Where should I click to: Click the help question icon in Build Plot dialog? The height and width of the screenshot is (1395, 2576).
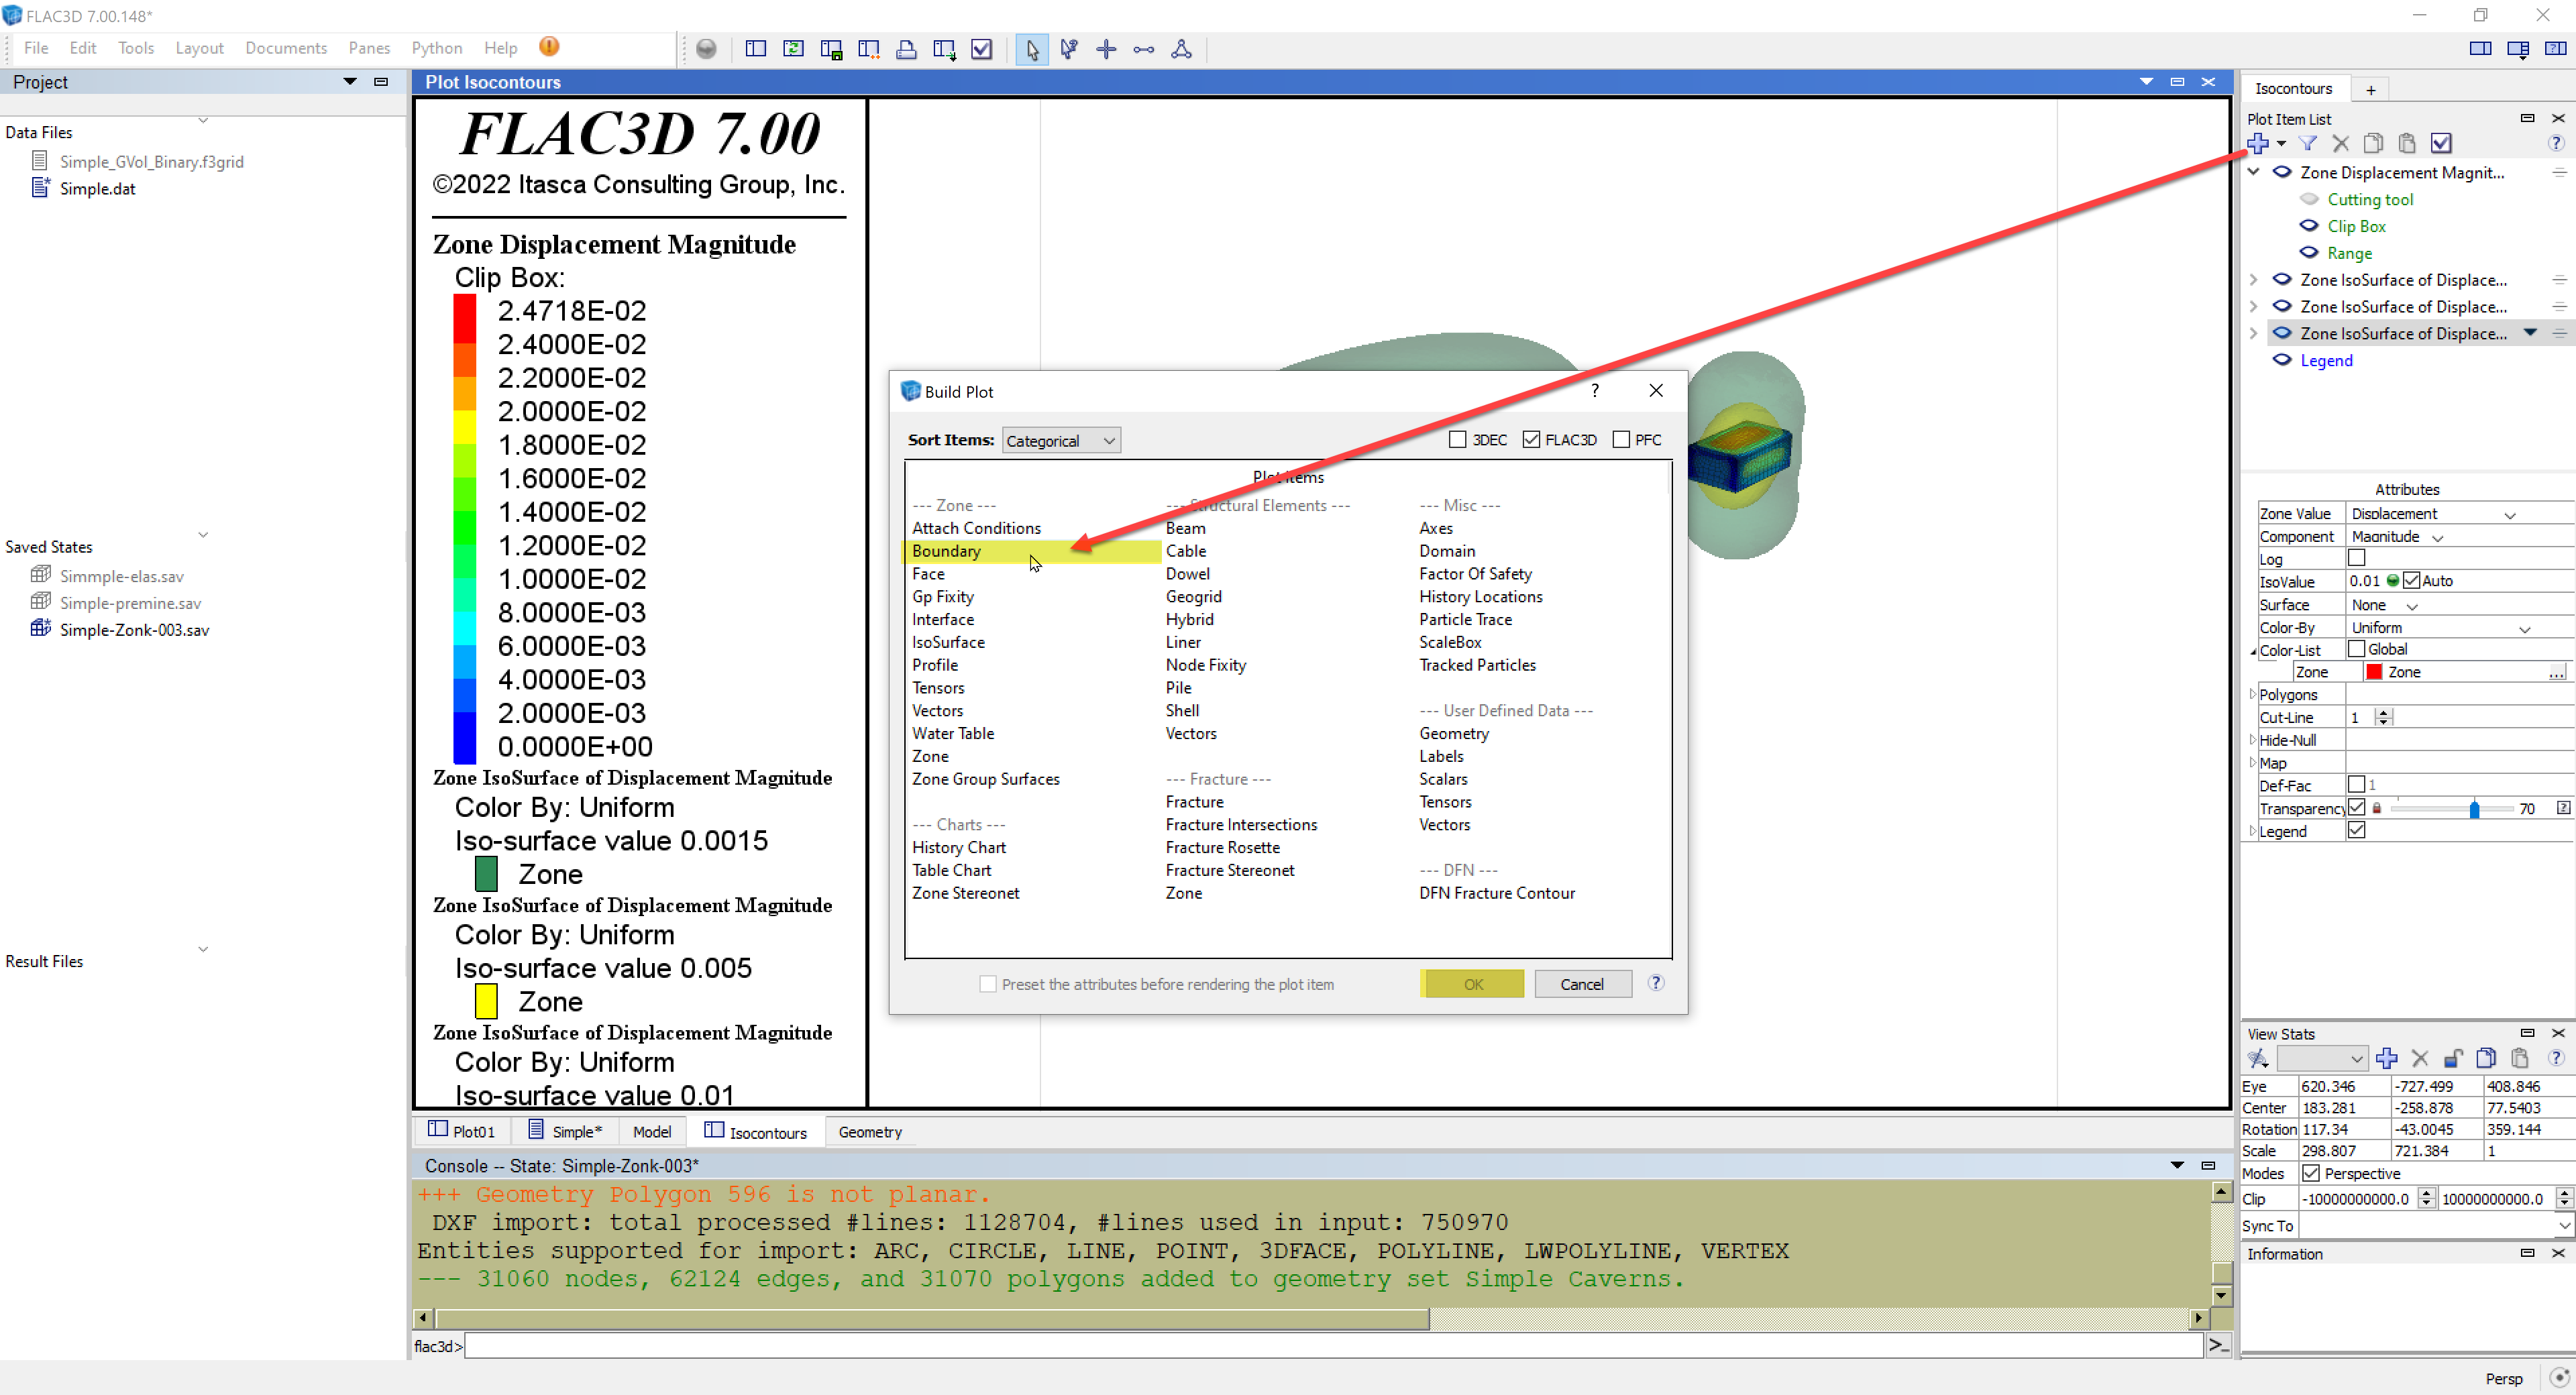[1656, 983]
